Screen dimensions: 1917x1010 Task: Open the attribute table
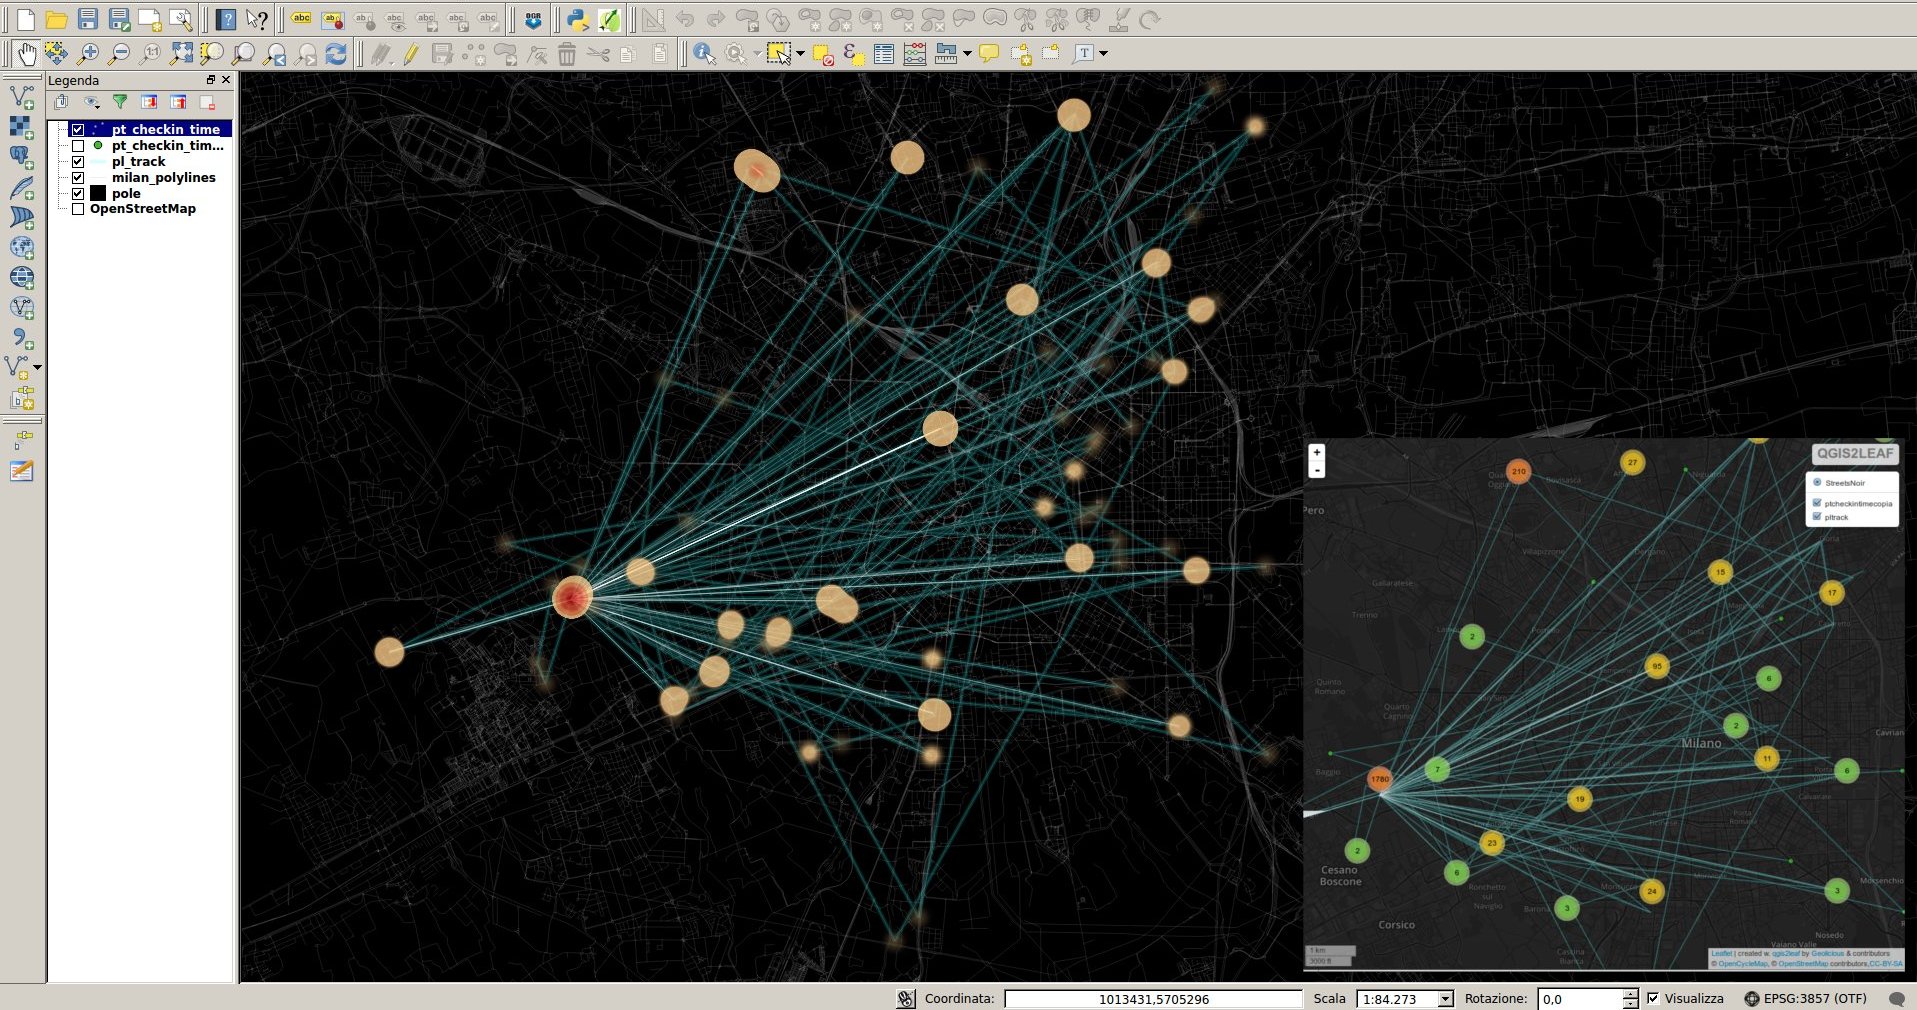click(x=884, y=53)
